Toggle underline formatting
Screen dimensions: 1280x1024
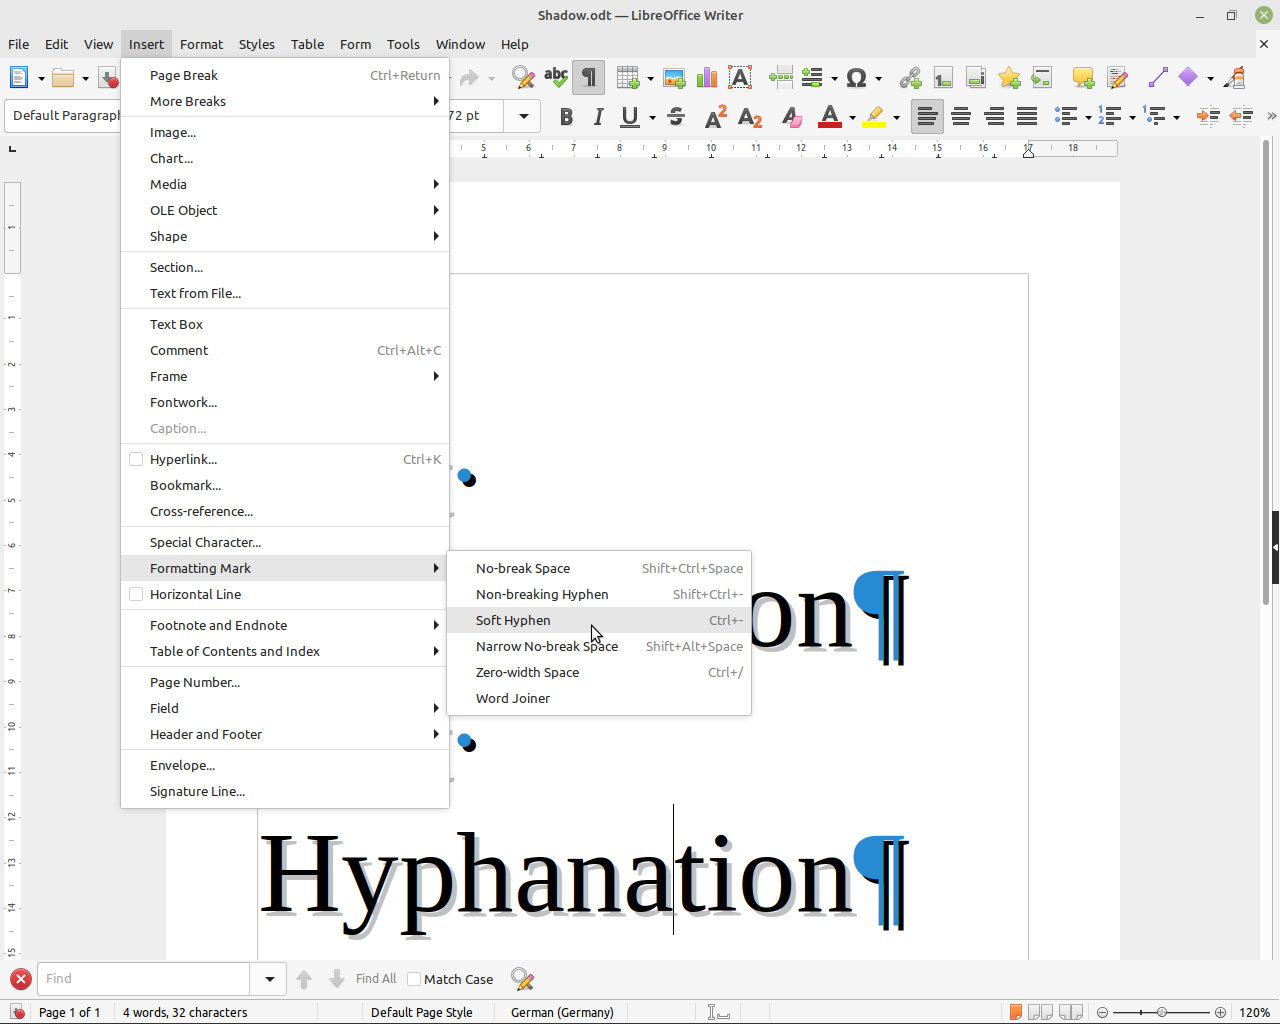coord(630,117)
